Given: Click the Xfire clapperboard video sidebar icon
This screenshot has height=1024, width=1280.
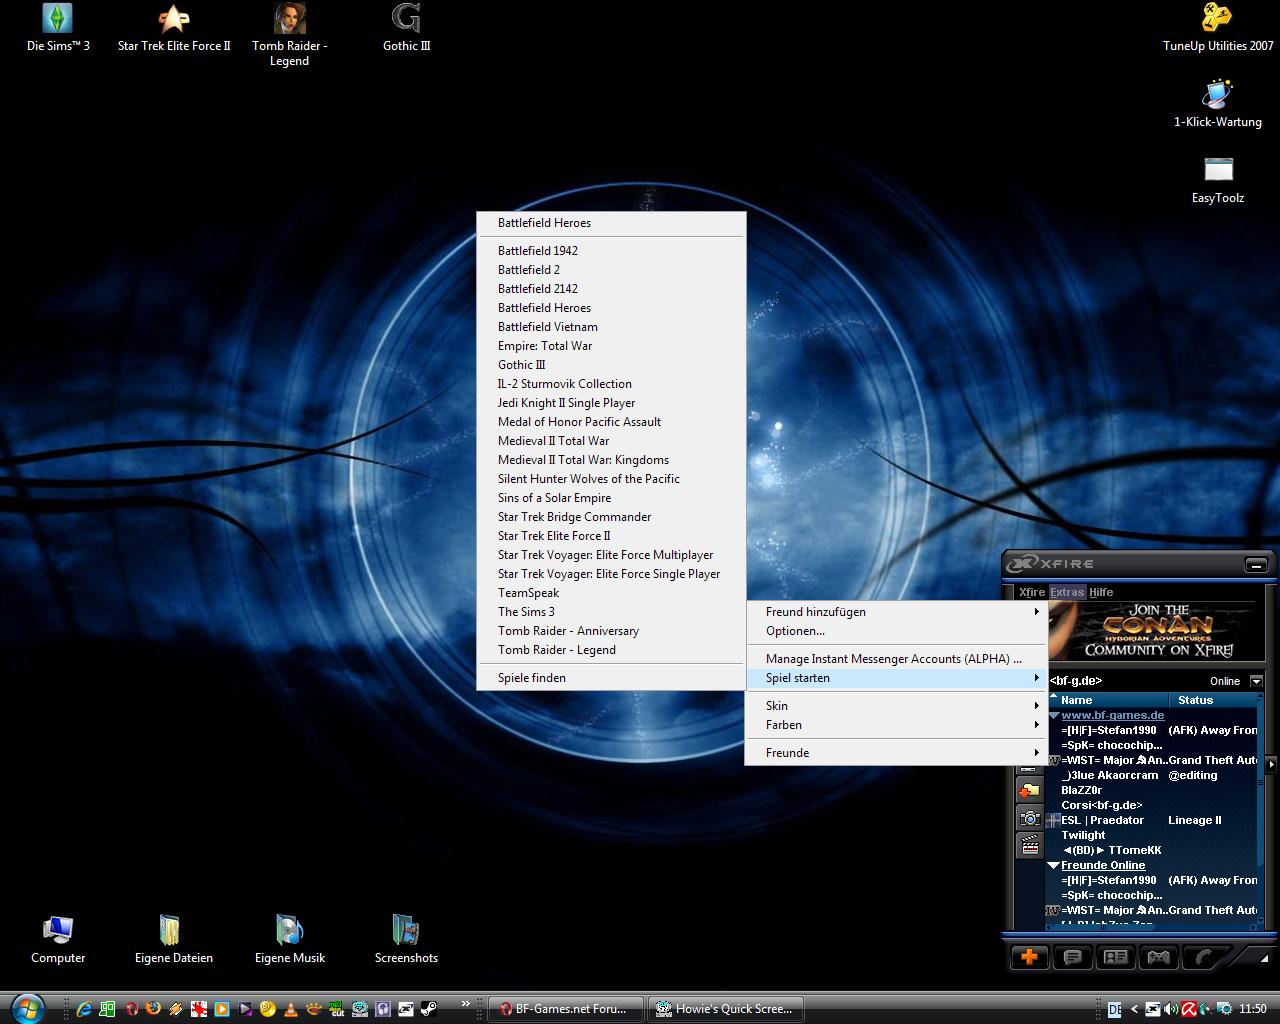Looking at the screenshot, I should tap(1029, 845).
